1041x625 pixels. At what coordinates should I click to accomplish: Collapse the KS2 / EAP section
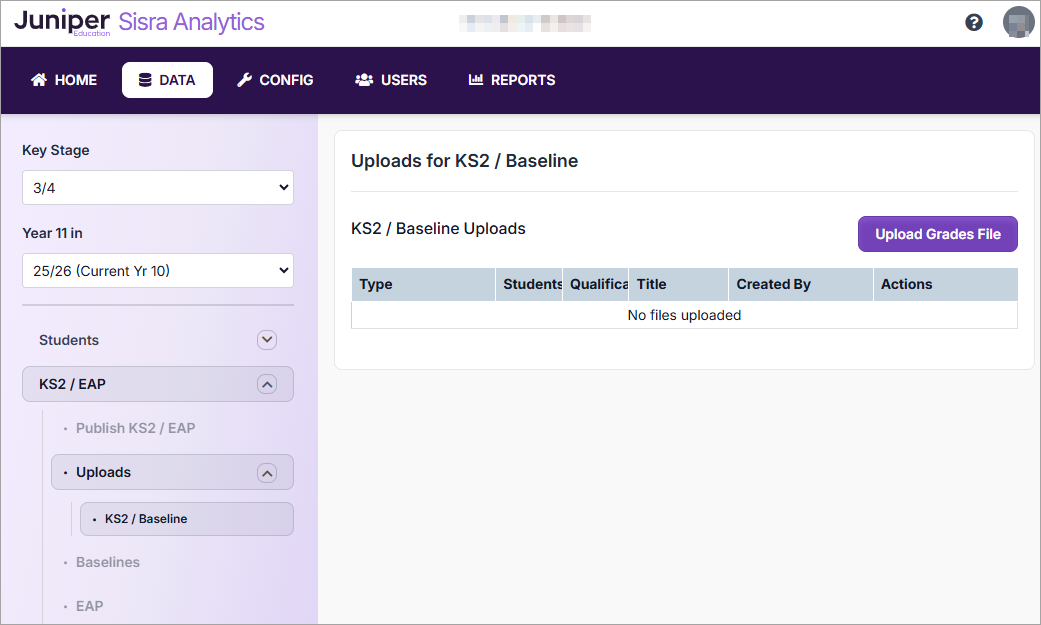click(x=266, y=384)
